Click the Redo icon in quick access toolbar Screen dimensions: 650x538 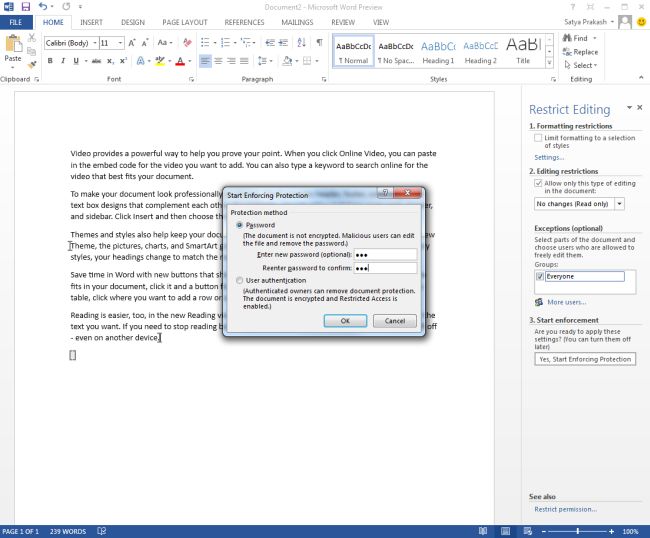click(x=66, y=7)
